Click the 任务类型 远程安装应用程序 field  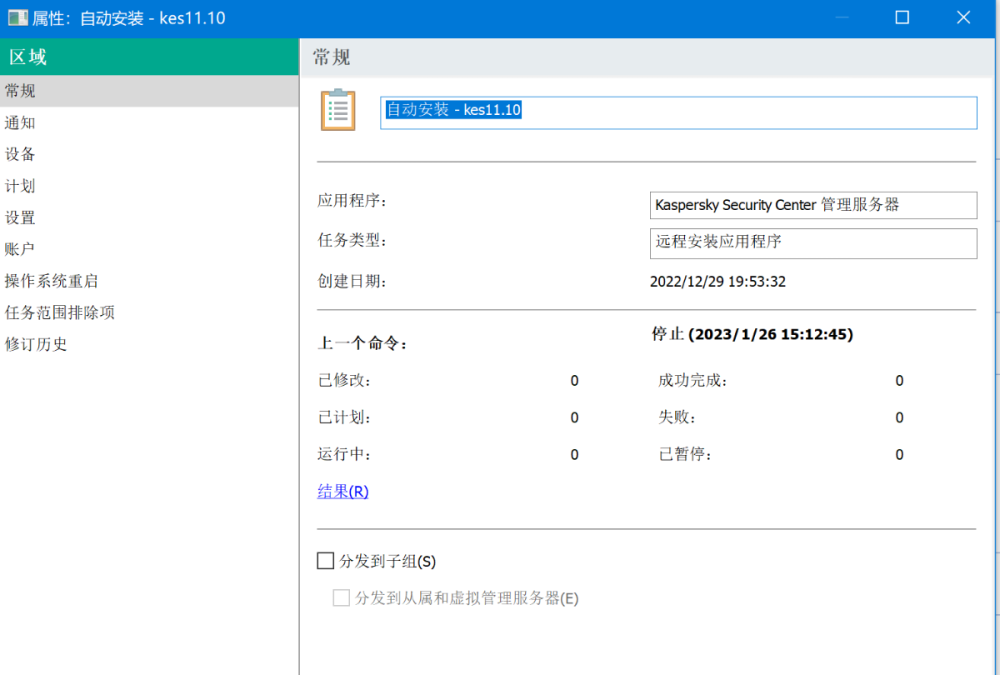pos(812,242)
